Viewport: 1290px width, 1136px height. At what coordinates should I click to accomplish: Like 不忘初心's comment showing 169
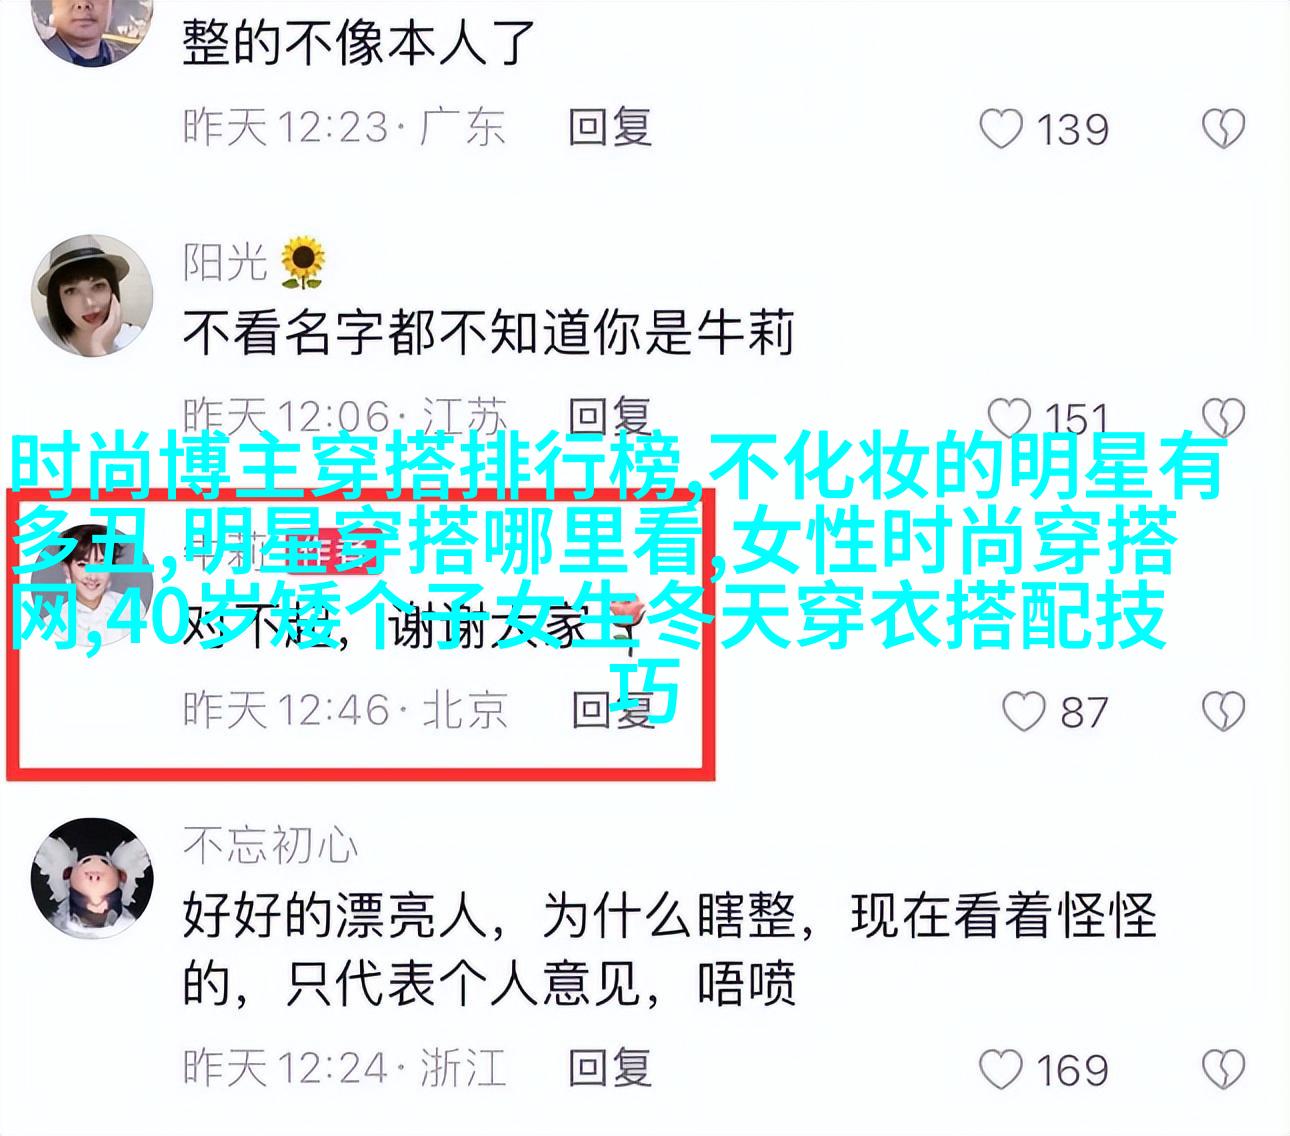[x=1000, y=1069]
